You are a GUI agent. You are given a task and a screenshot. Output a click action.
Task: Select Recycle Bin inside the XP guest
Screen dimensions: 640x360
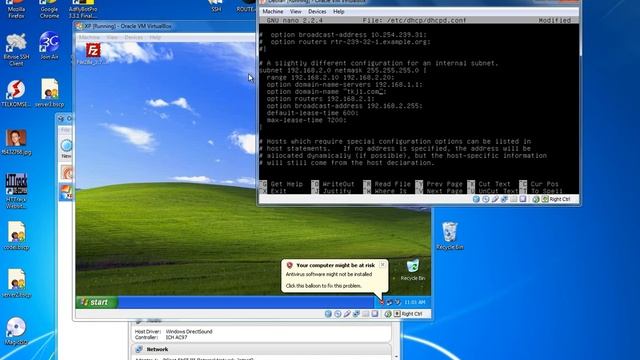[413, 269]
